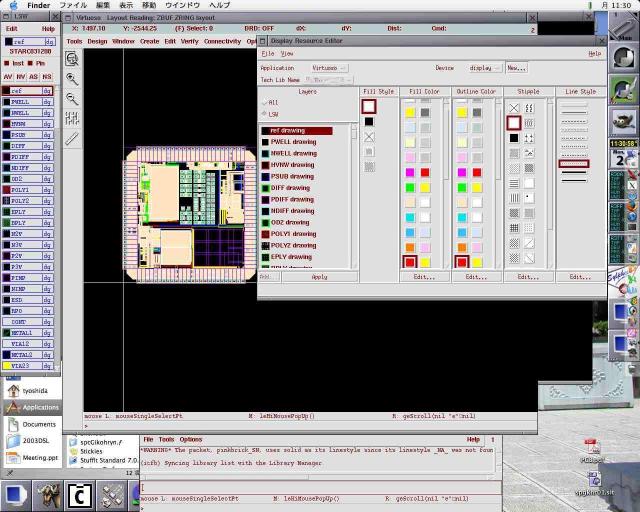Image resolution: width=640 pixels, height=512 pixels.
Task: Click the Apply button
Action: coord(320,277)
